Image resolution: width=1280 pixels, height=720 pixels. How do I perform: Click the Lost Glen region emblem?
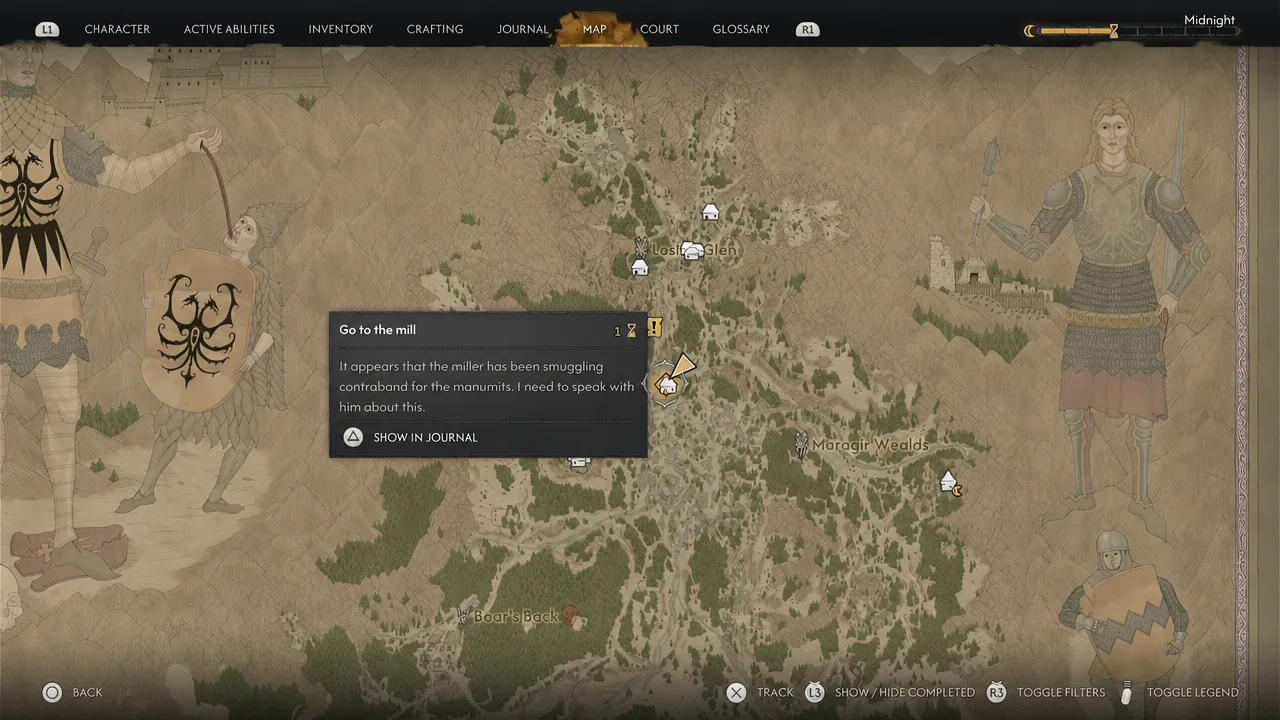(x=641, y=246)
